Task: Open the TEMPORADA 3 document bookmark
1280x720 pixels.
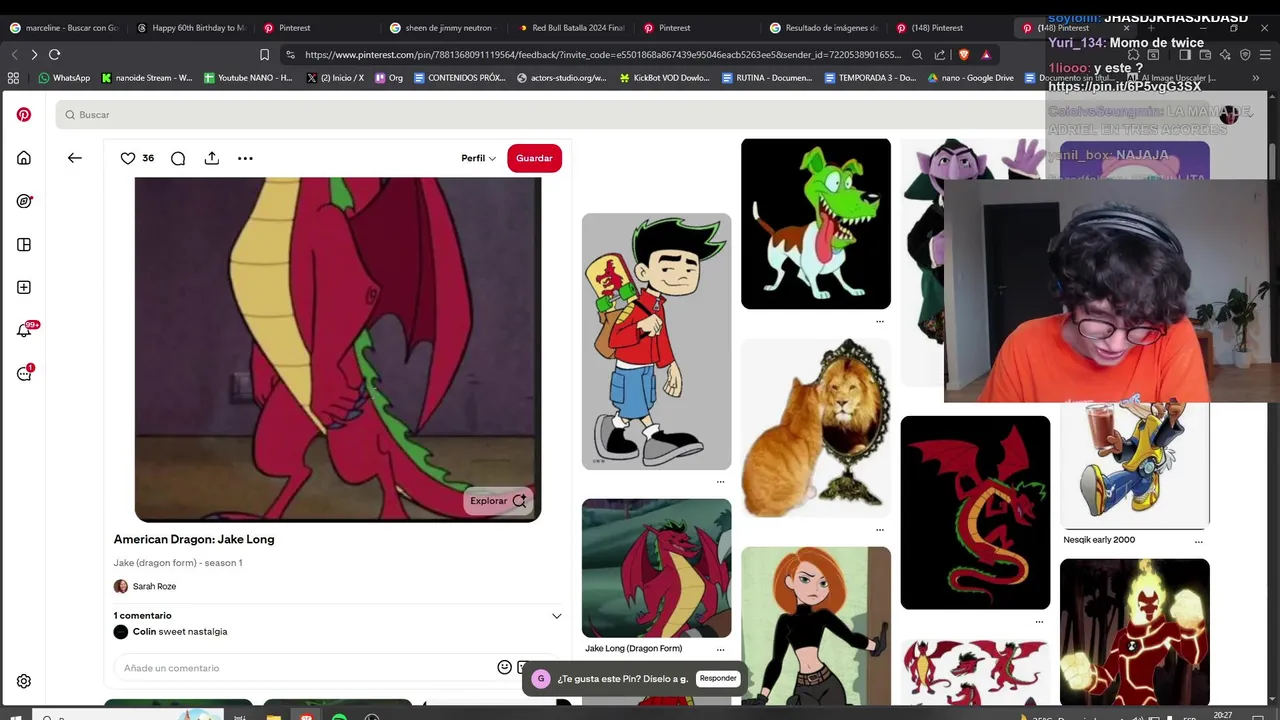Action: click(870, 77)
